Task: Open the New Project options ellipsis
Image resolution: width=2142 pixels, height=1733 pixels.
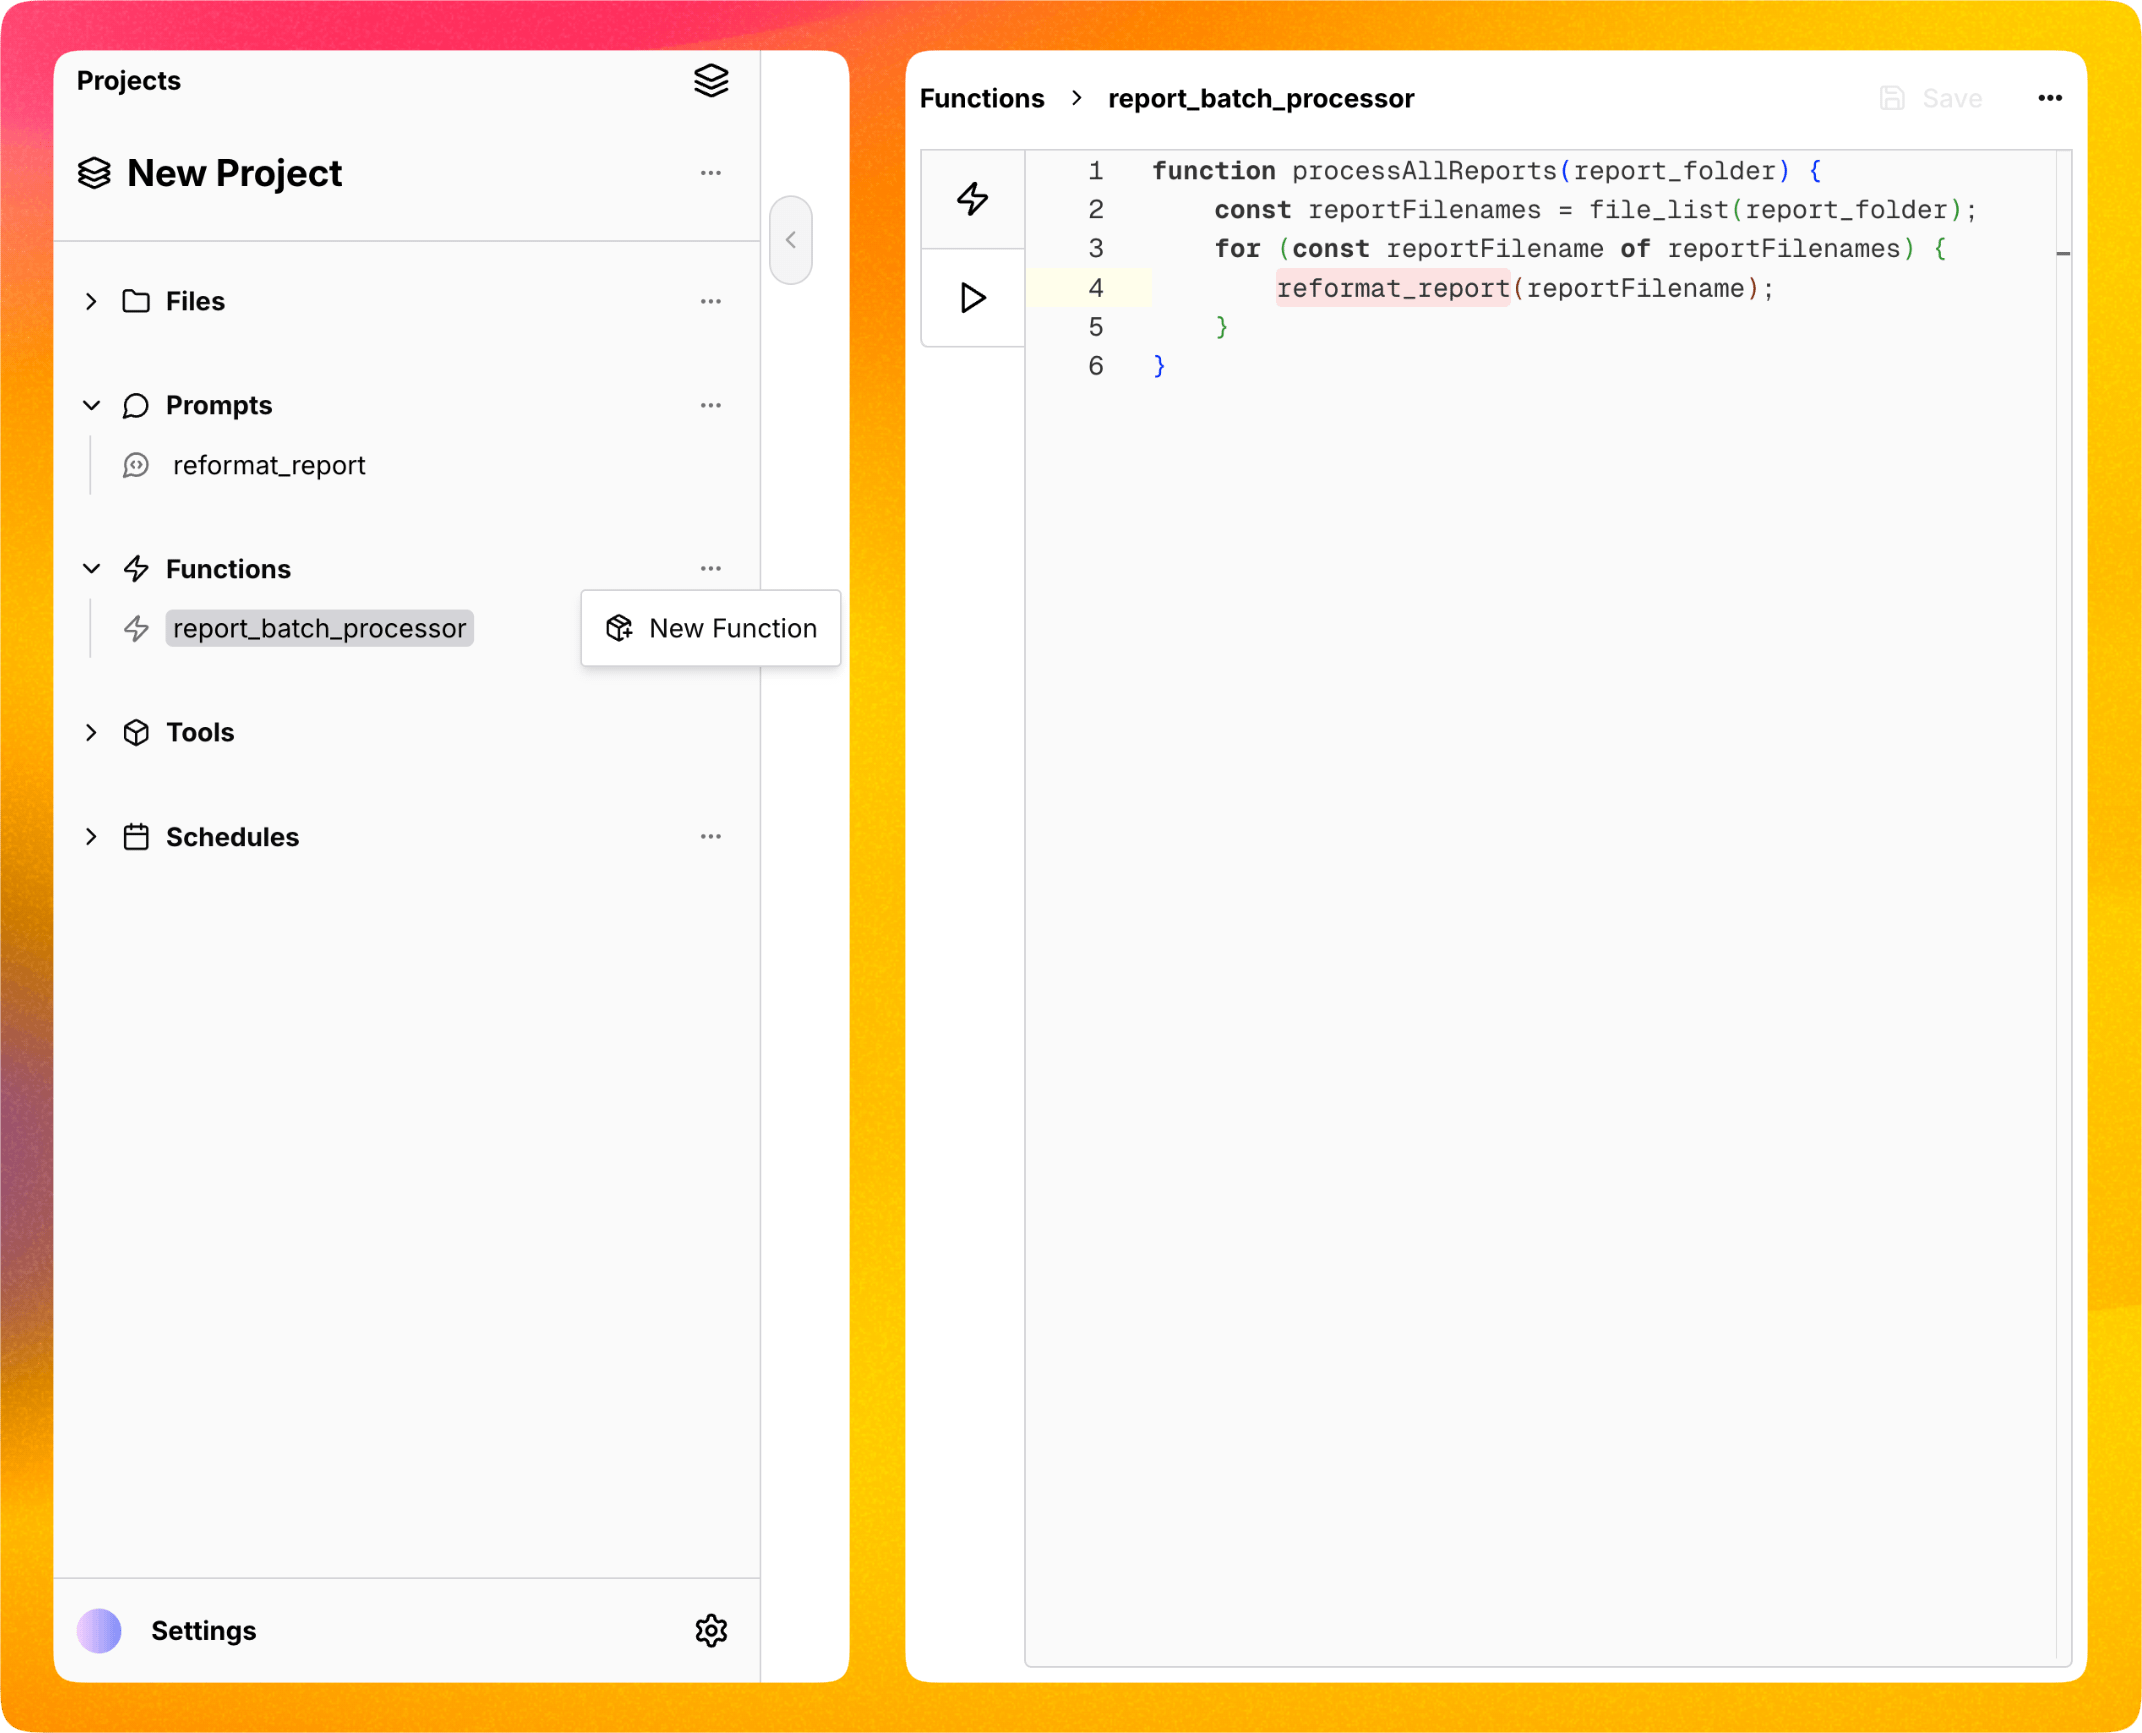Action: 711,173
